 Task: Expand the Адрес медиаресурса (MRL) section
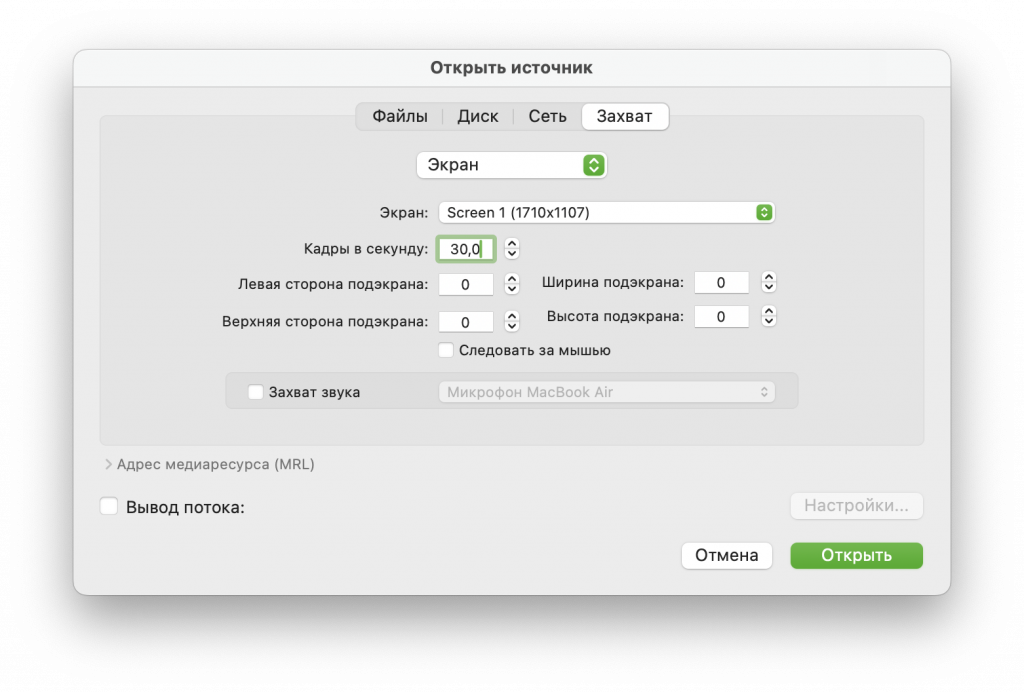(x=109, y=464)
